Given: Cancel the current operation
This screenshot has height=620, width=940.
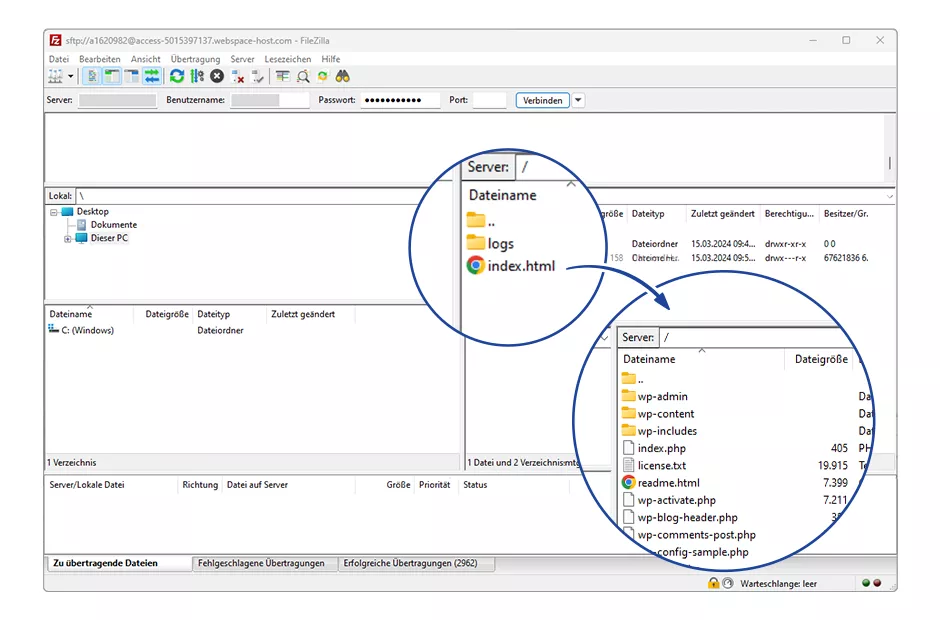Looking at the screenshot, I should pos(217,76).
